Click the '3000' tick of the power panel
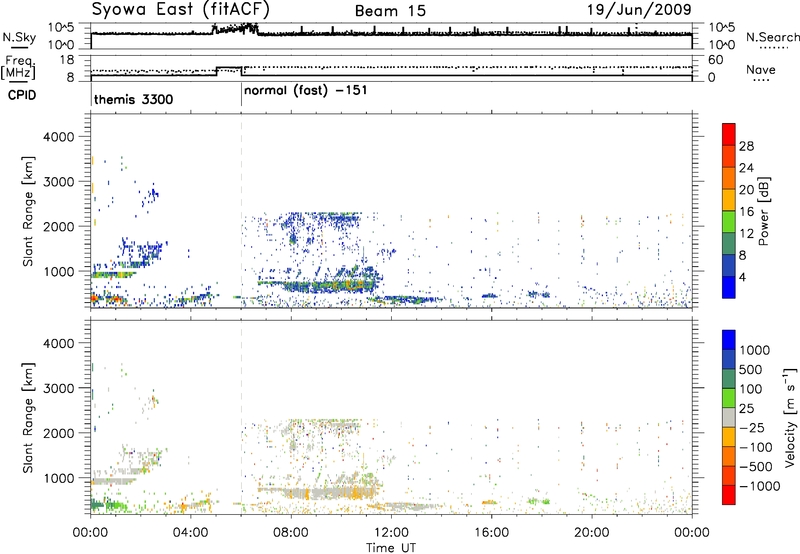The height and width of the screenshot is (554, 800). [58, 182]
